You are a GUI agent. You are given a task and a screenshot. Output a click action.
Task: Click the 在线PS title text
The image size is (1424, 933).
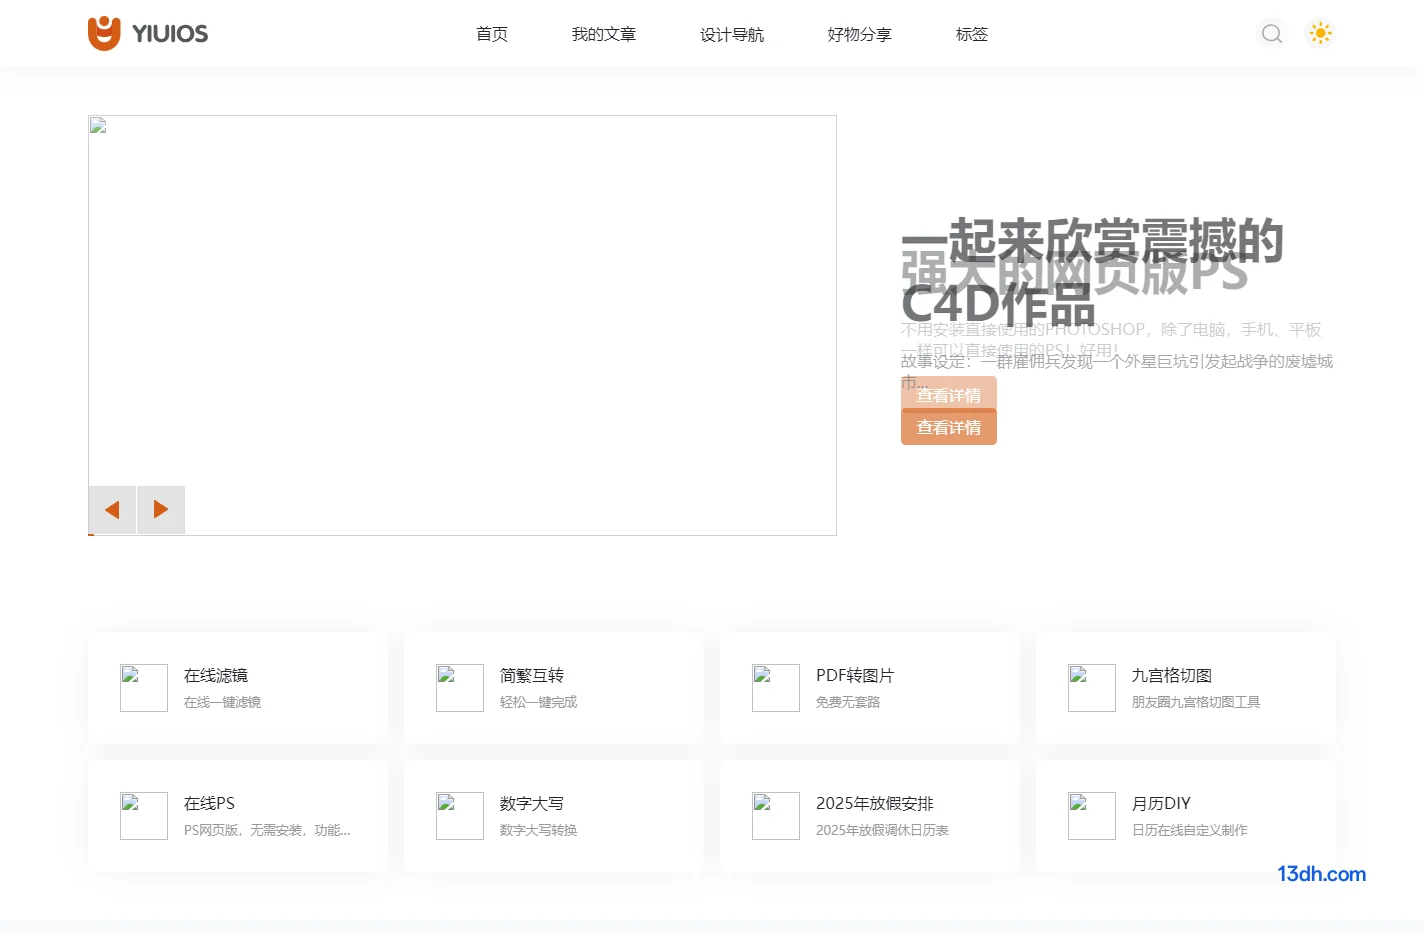pos(209,804)
